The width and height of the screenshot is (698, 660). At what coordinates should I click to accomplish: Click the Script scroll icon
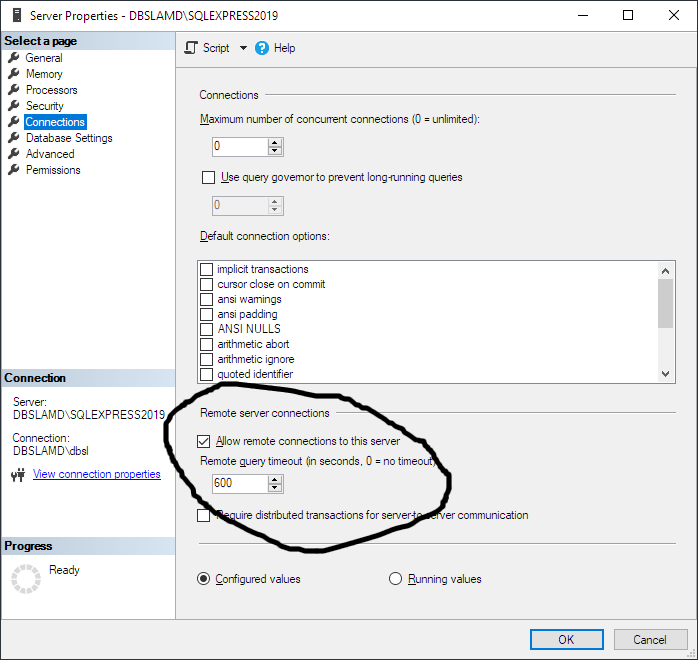[x=191, y=48]
